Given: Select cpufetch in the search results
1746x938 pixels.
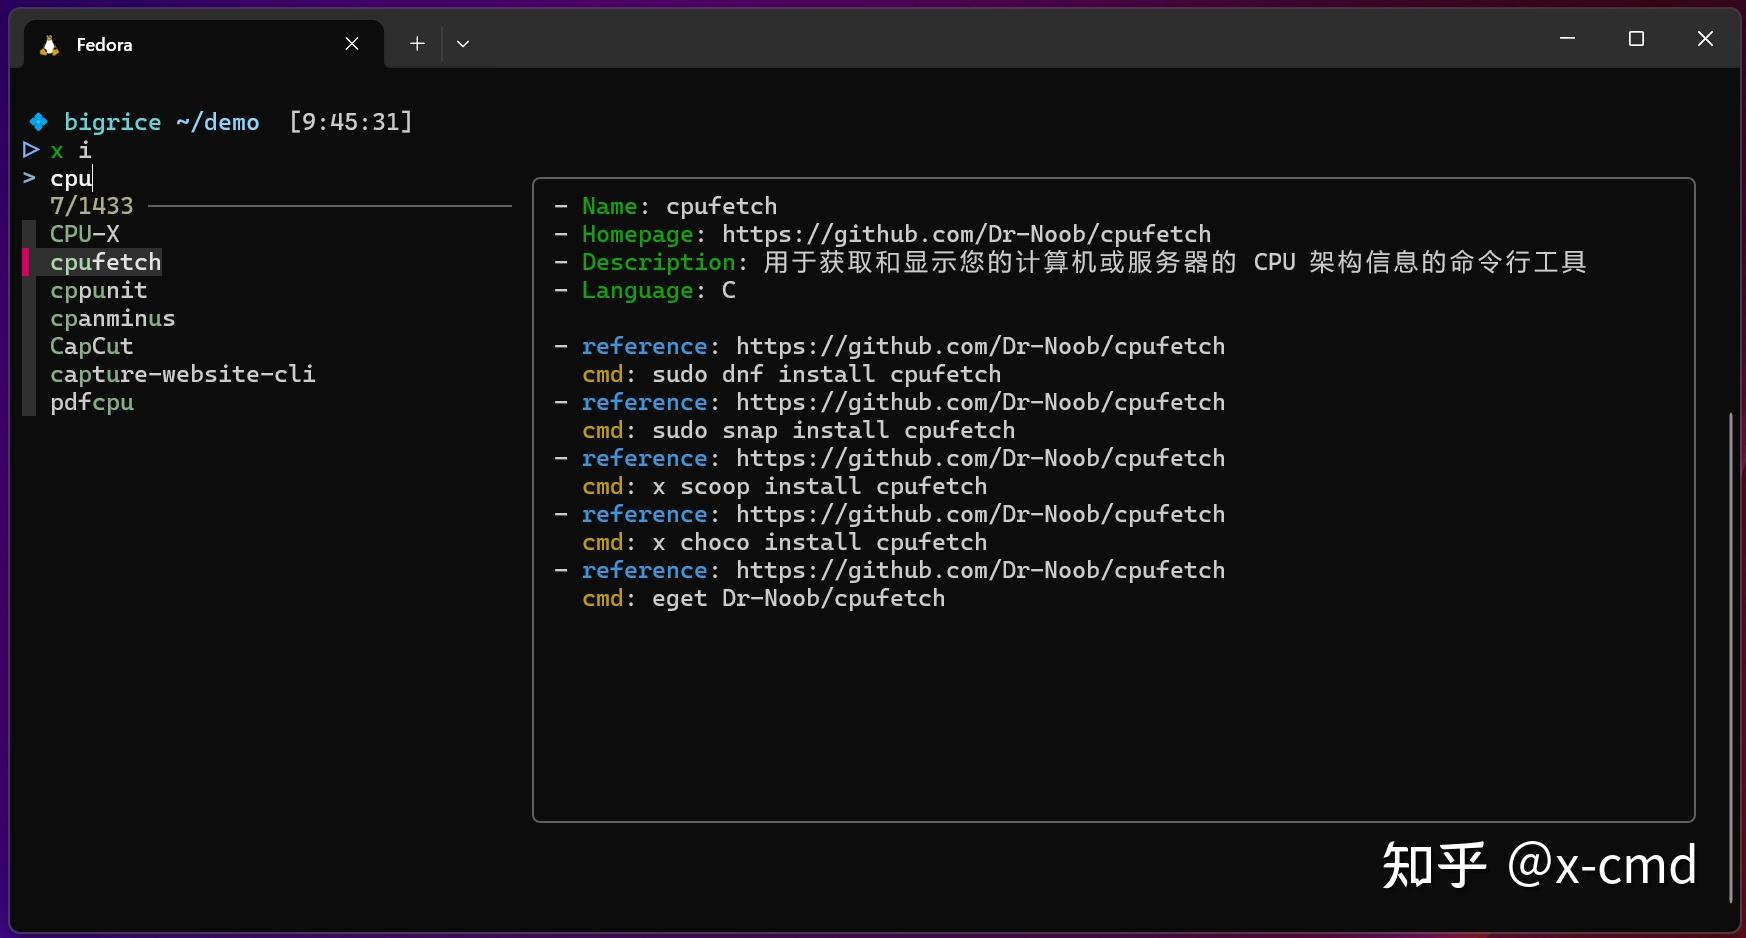Looking at the screenshot, I should (106, 262).
